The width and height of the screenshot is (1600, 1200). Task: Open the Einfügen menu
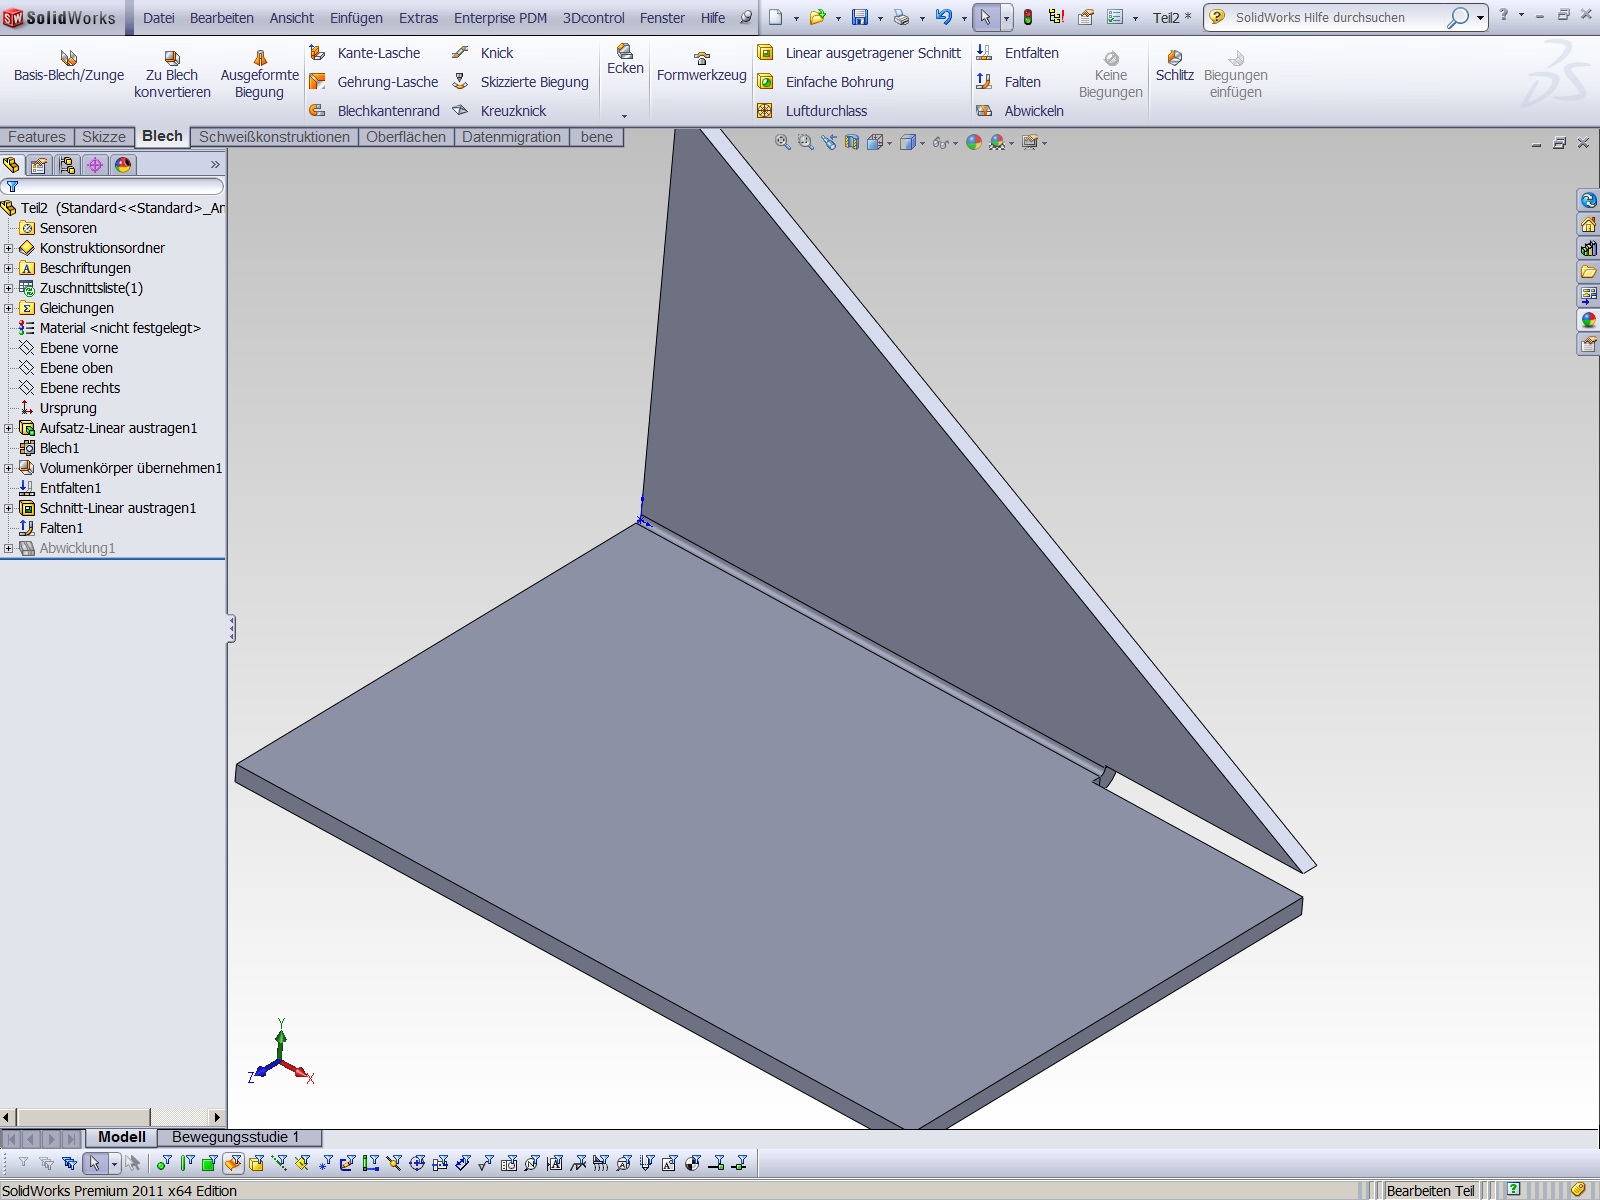pyautogui.click(x=356, y=18)
